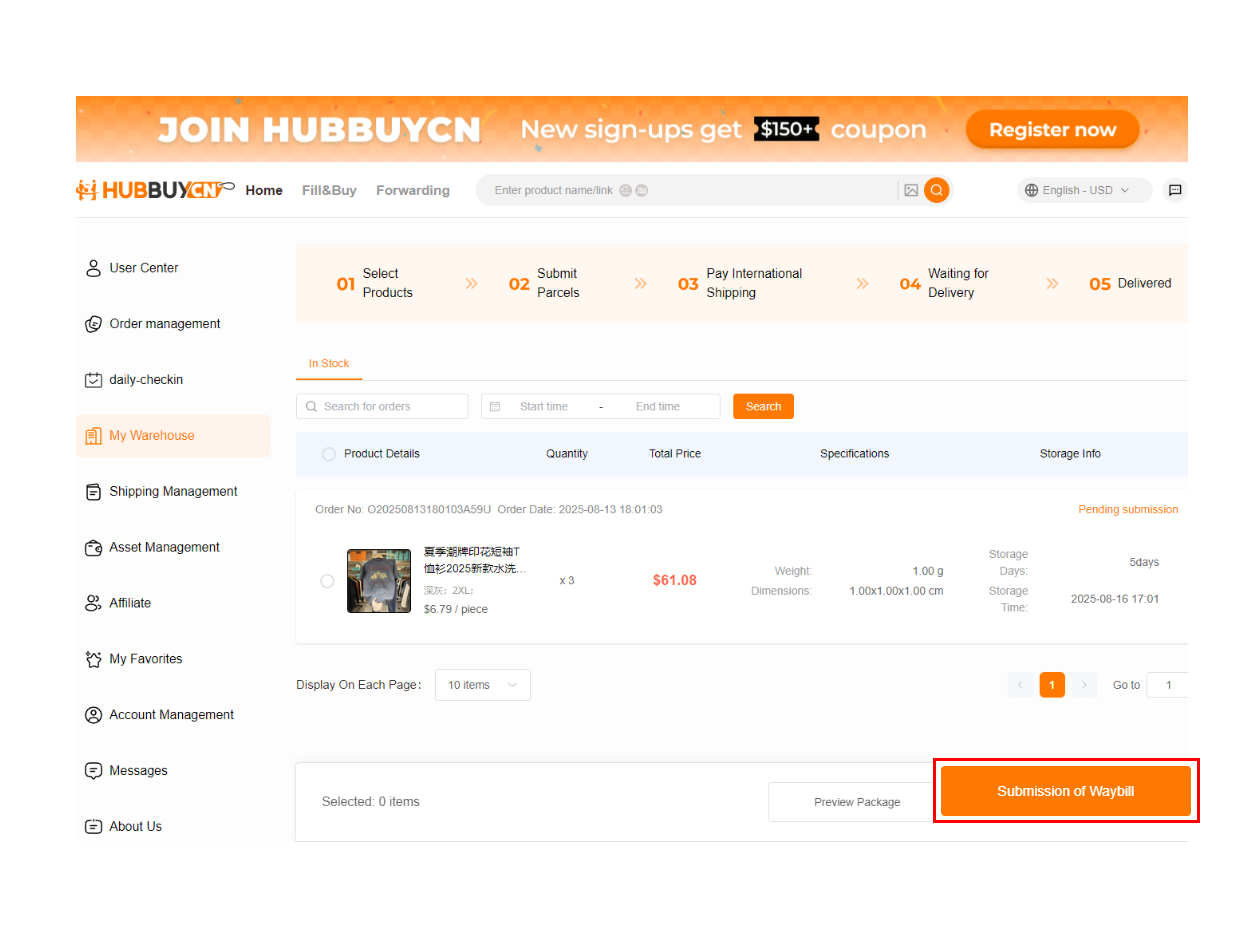Switch to the In Stock tab
Viewport: 1244px width, 926px height.
329,364
